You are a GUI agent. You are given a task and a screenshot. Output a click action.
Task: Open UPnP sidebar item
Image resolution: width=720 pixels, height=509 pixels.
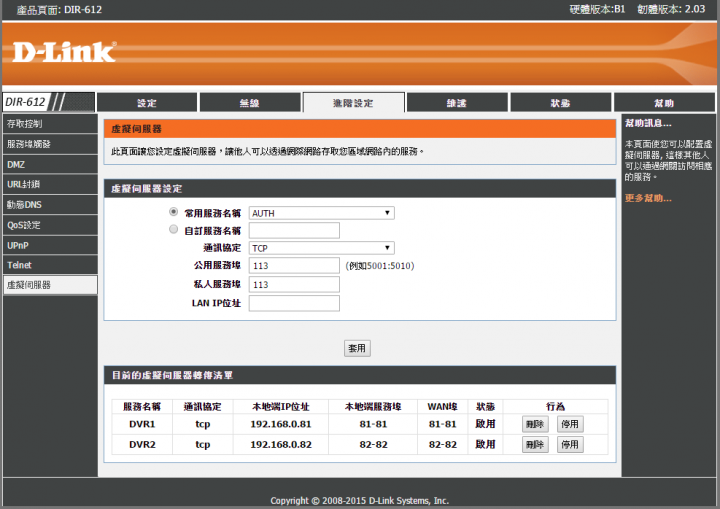(x=50, y=245)
